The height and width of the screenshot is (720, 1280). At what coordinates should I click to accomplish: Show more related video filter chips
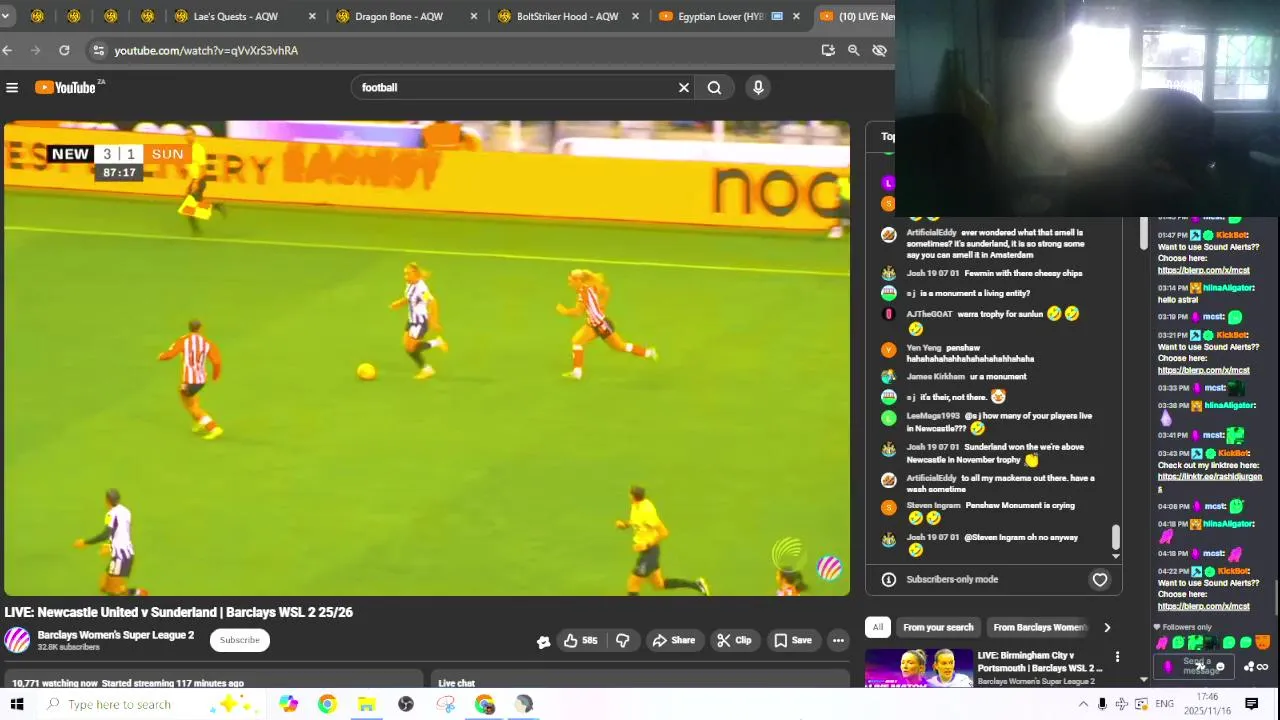pos(1107,627)
